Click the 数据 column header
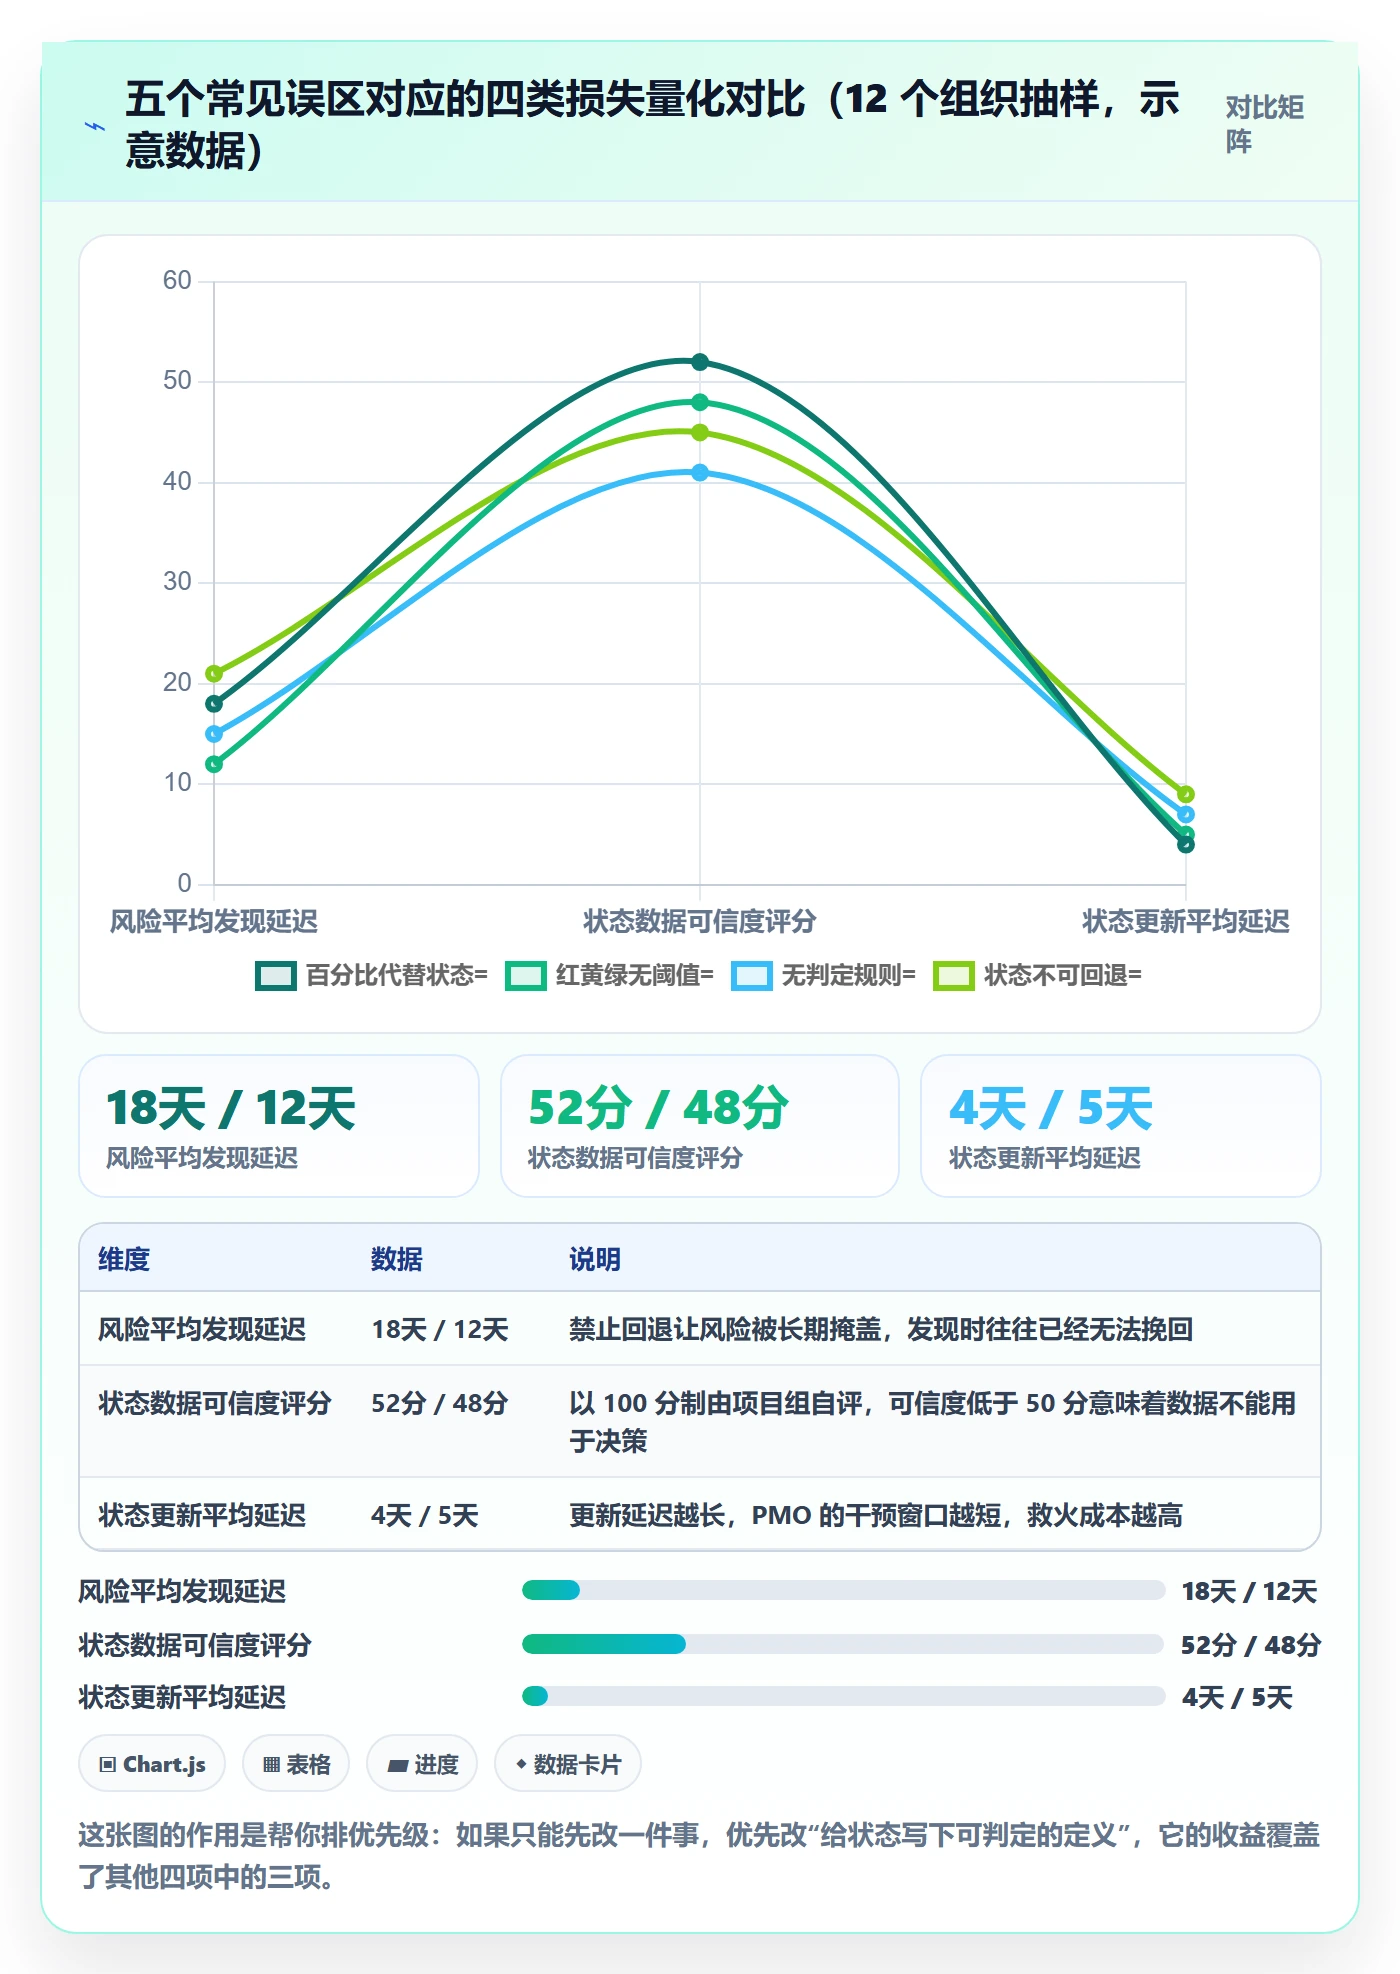Image resolution: width=1400 pixels, height=1974 pixels. tap(397, 1259)
